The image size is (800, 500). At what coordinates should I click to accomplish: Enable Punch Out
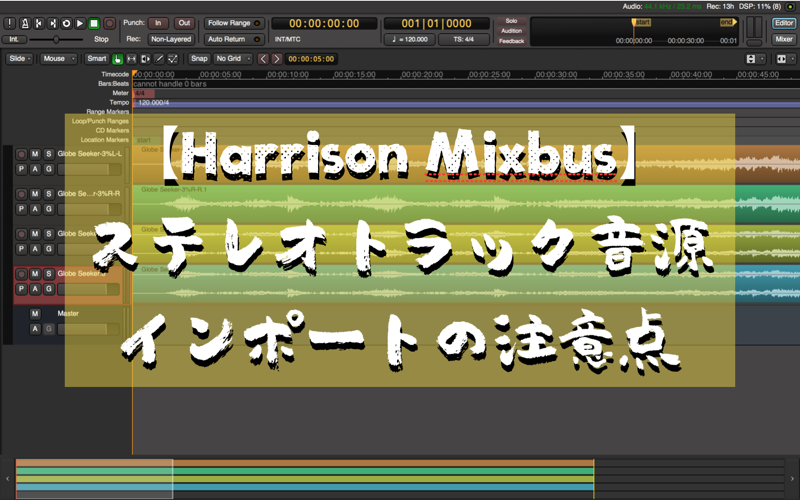(184, 23)
